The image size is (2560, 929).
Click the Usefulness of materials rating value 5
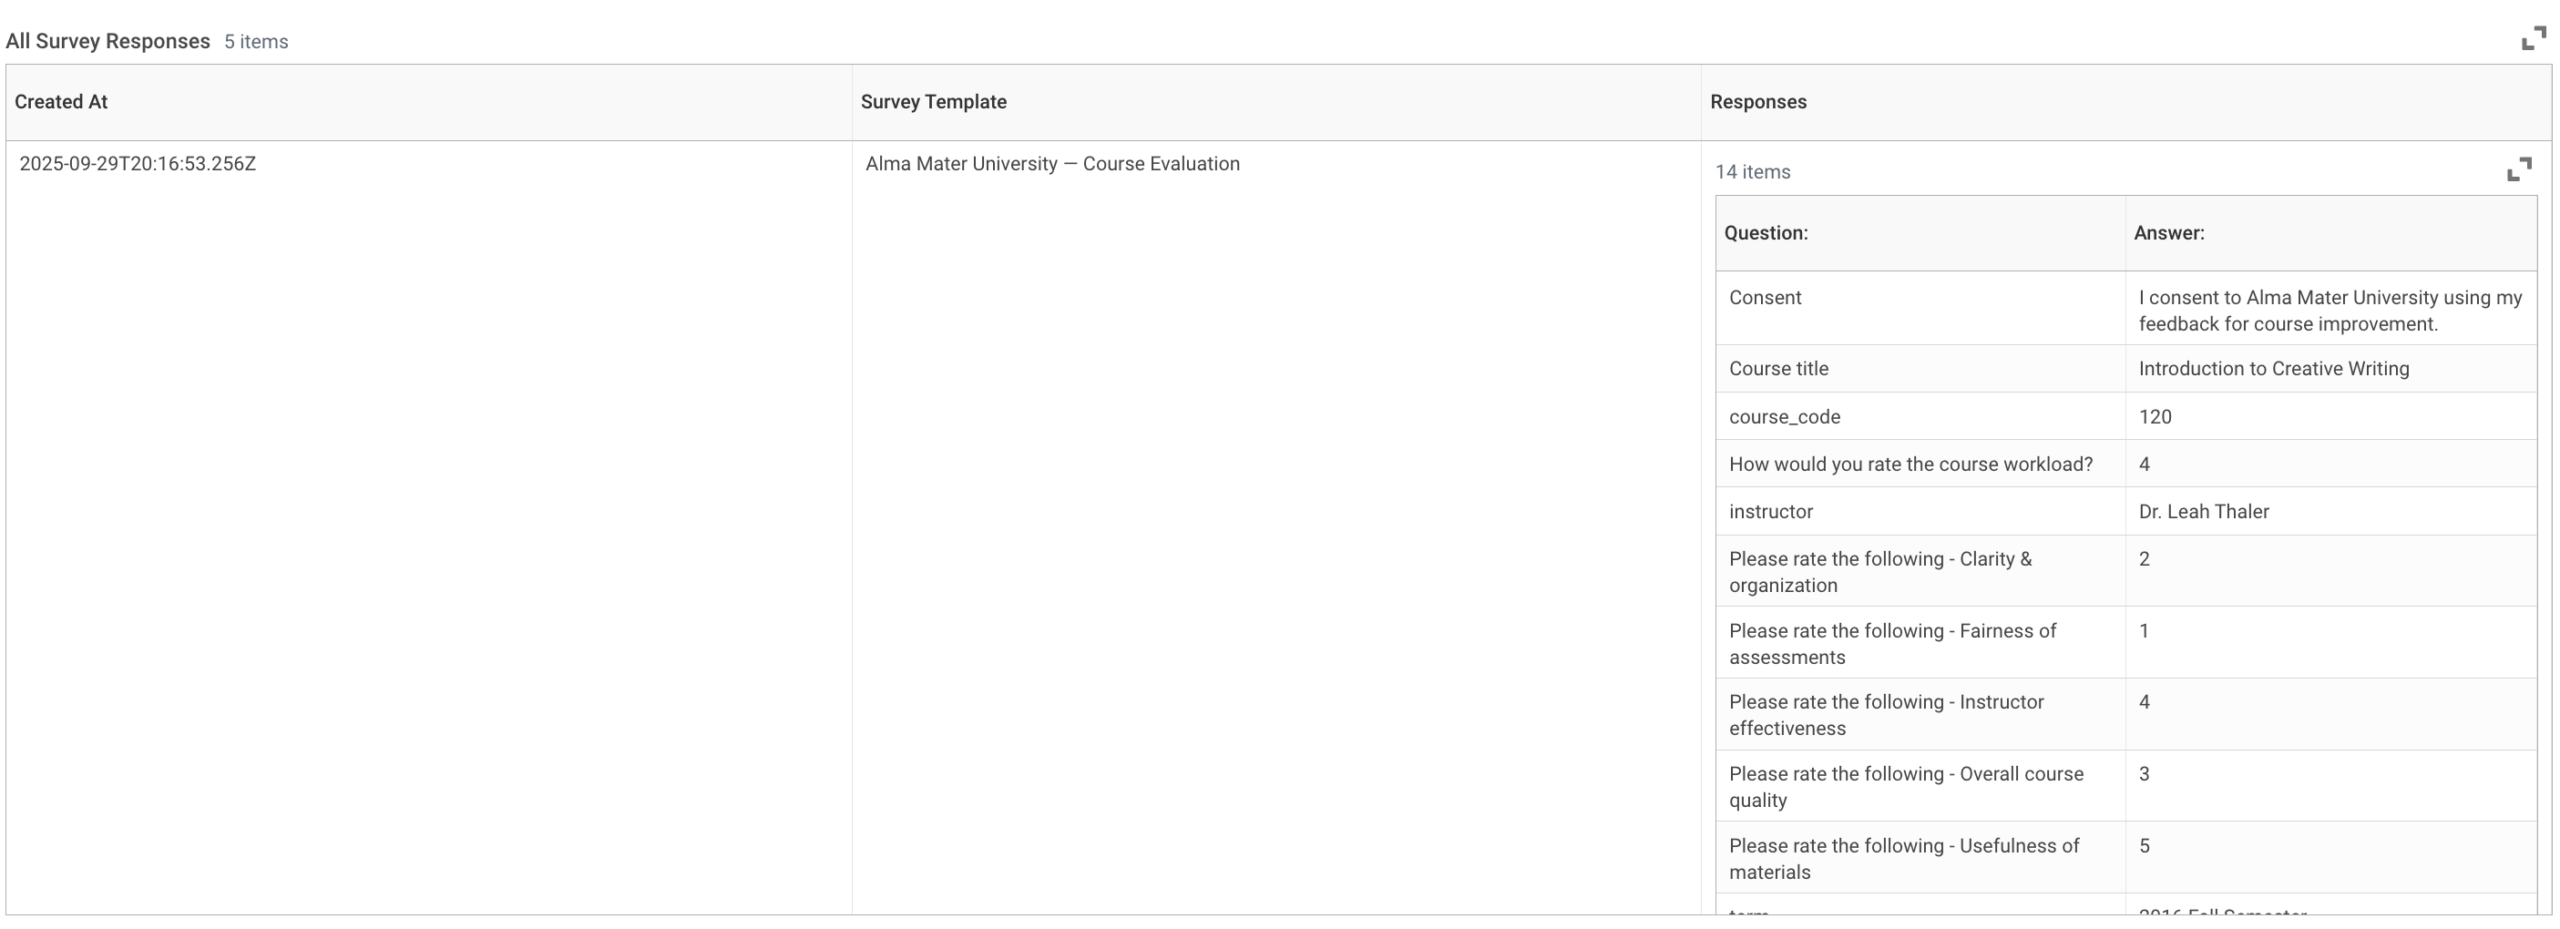point(2144,846)
